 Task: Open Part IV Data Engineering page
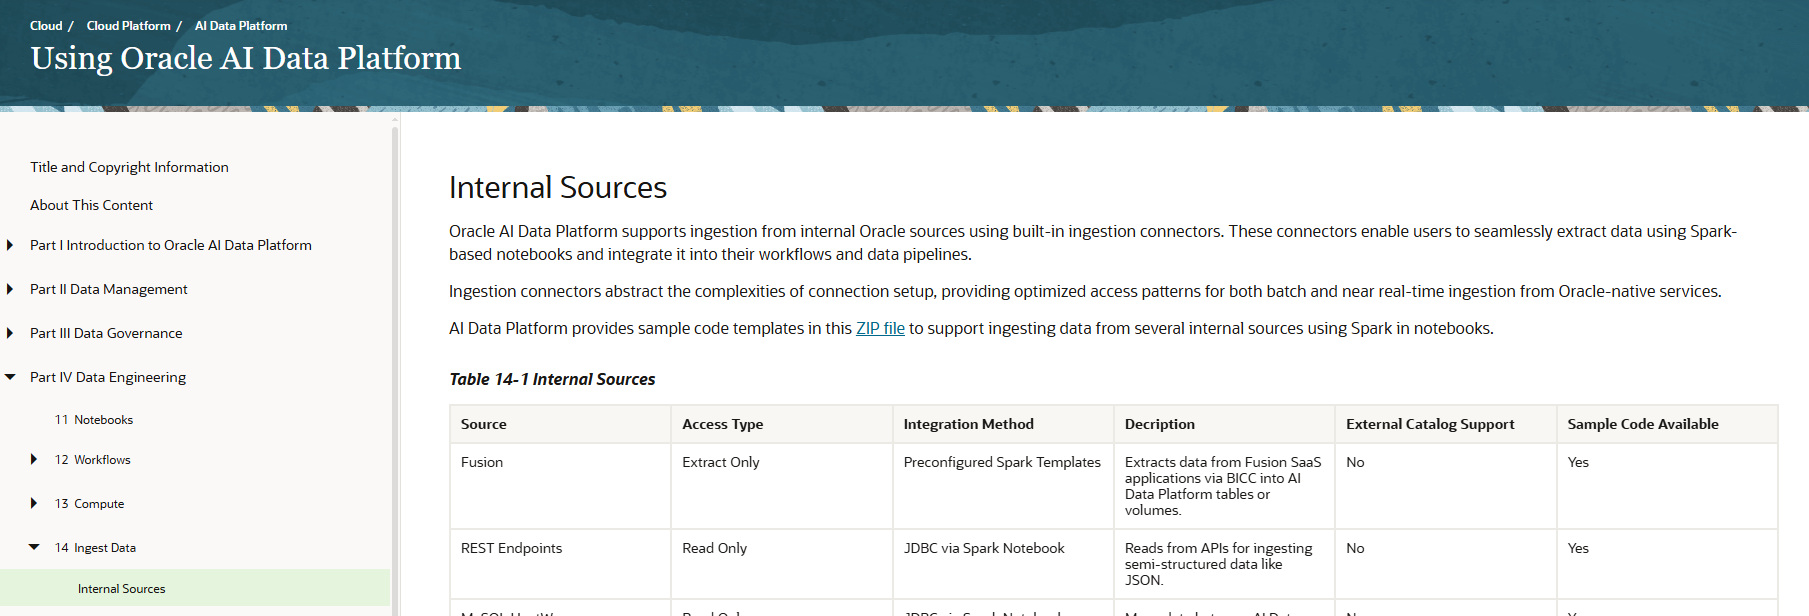pyautogui.click(x=108, y=377)
